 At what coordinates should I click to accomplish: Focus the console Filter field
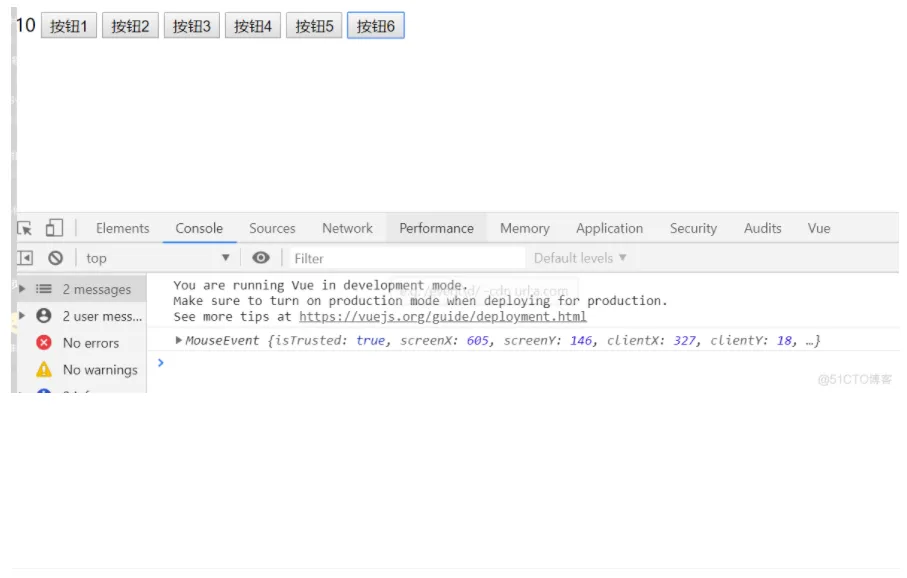pyautogui.click(x=407, y=258)
